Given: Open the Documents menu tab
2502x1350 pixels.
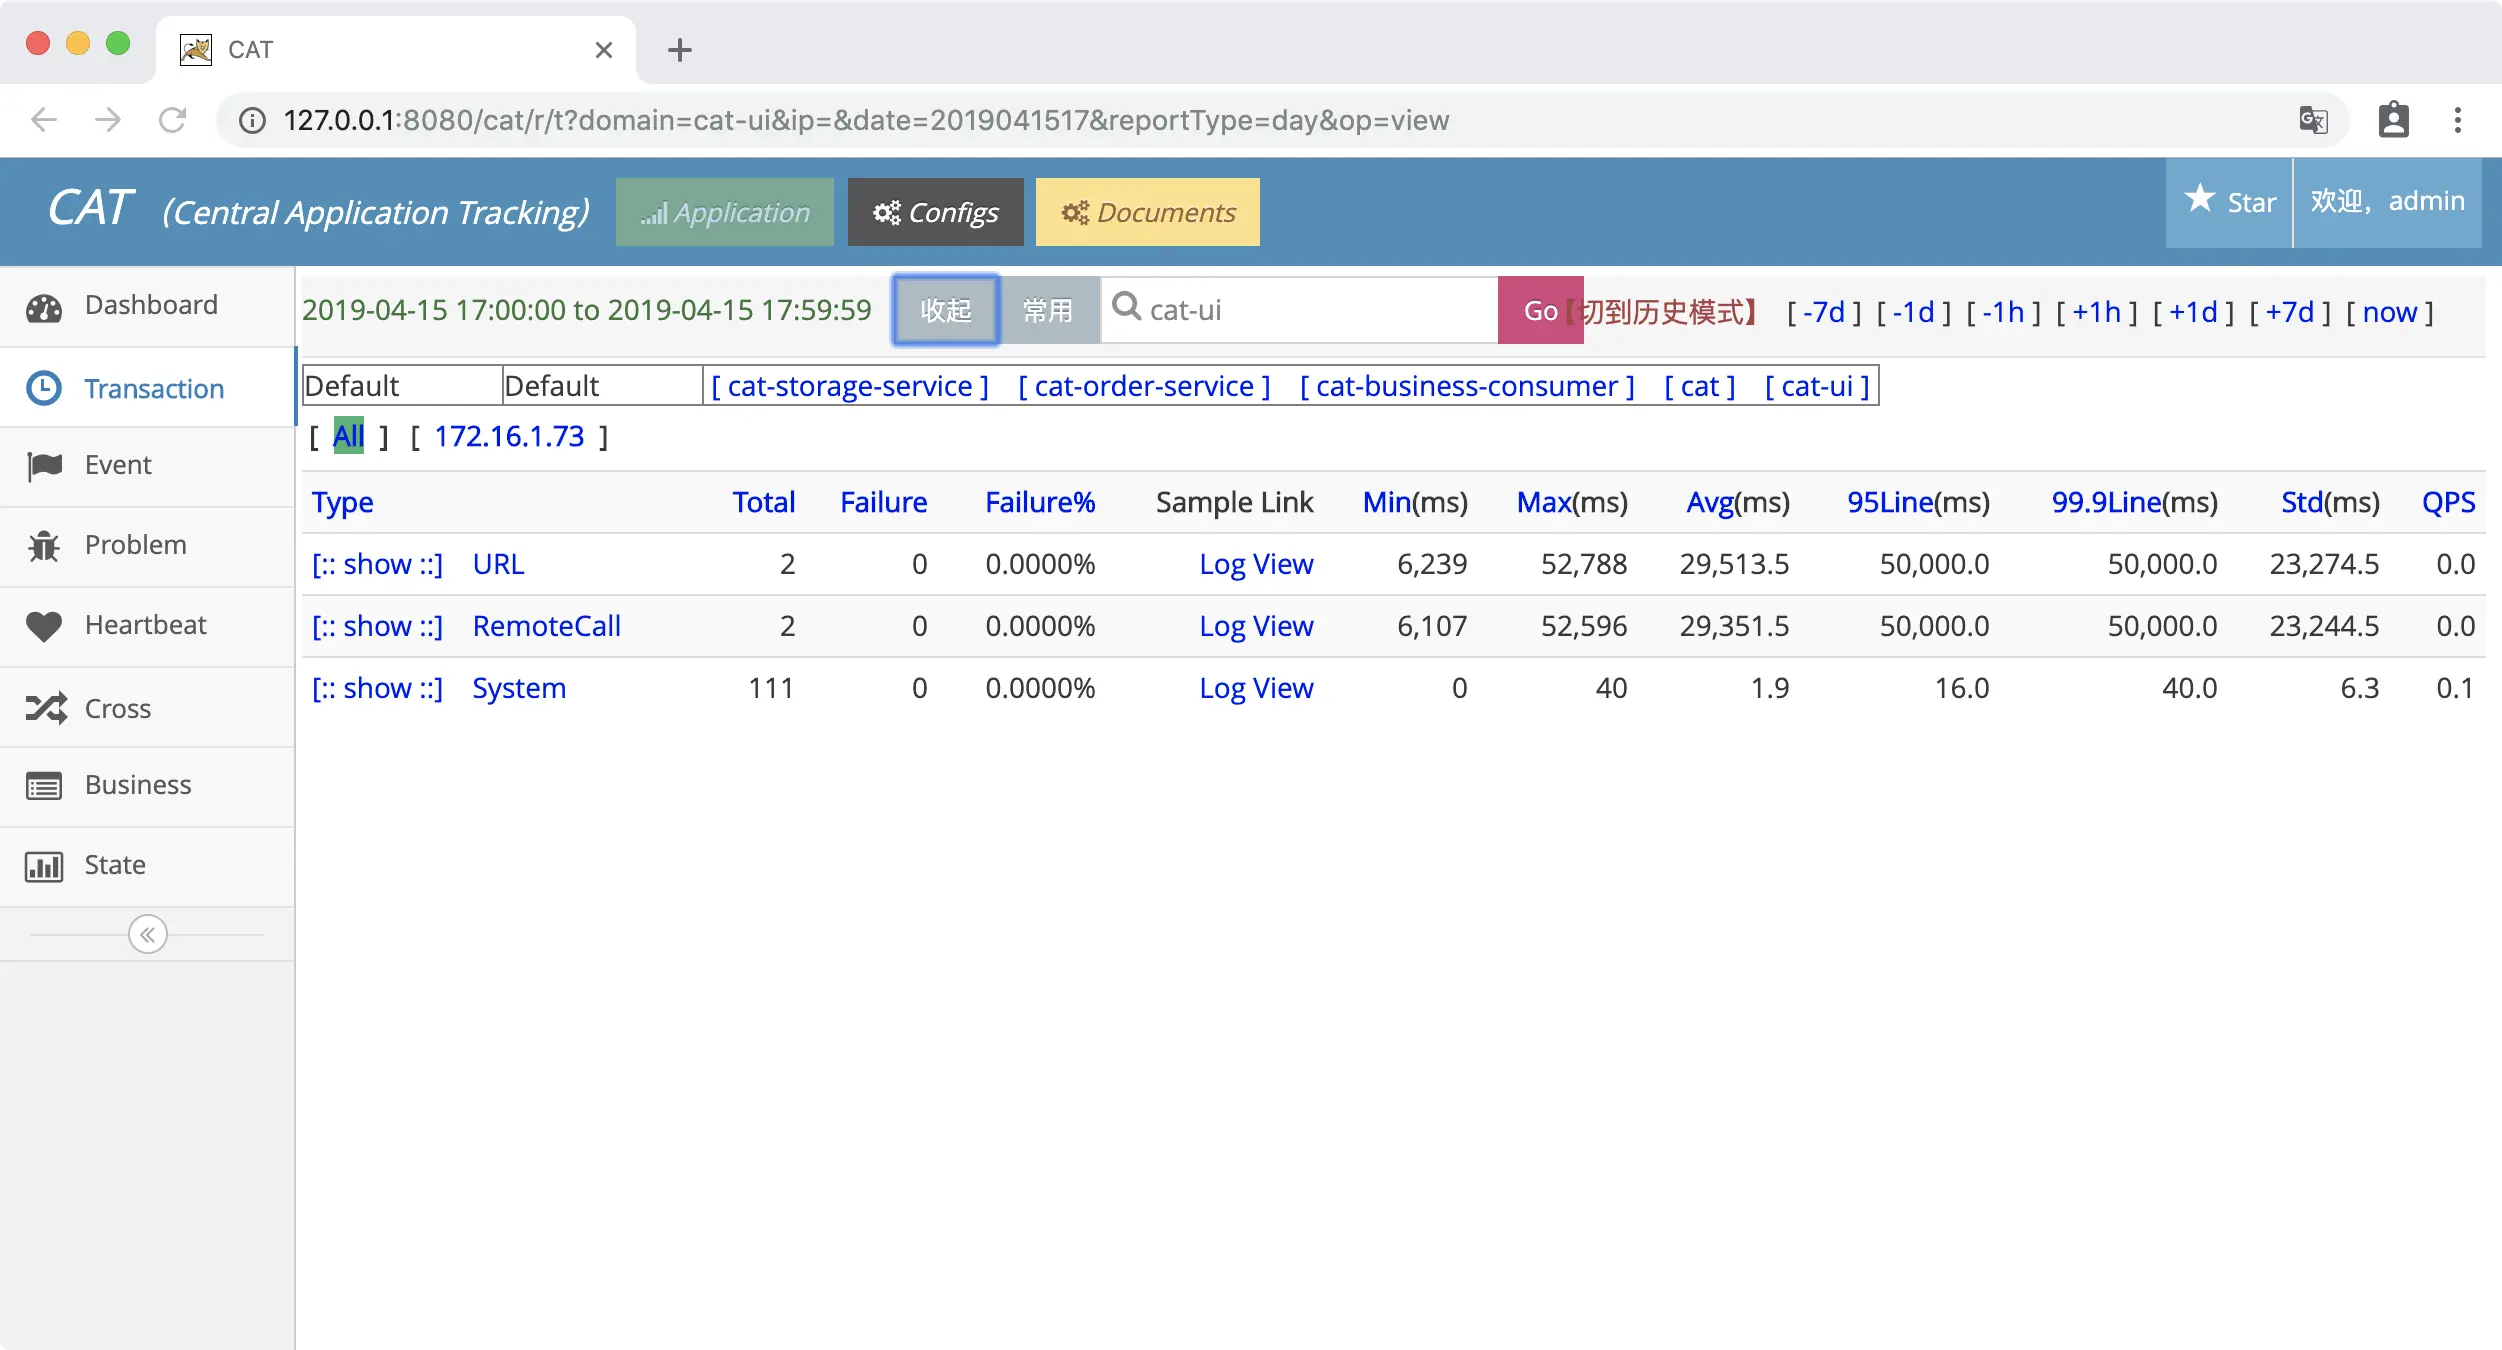Looking at the screenshot, I should click(x=1147, y=212).
